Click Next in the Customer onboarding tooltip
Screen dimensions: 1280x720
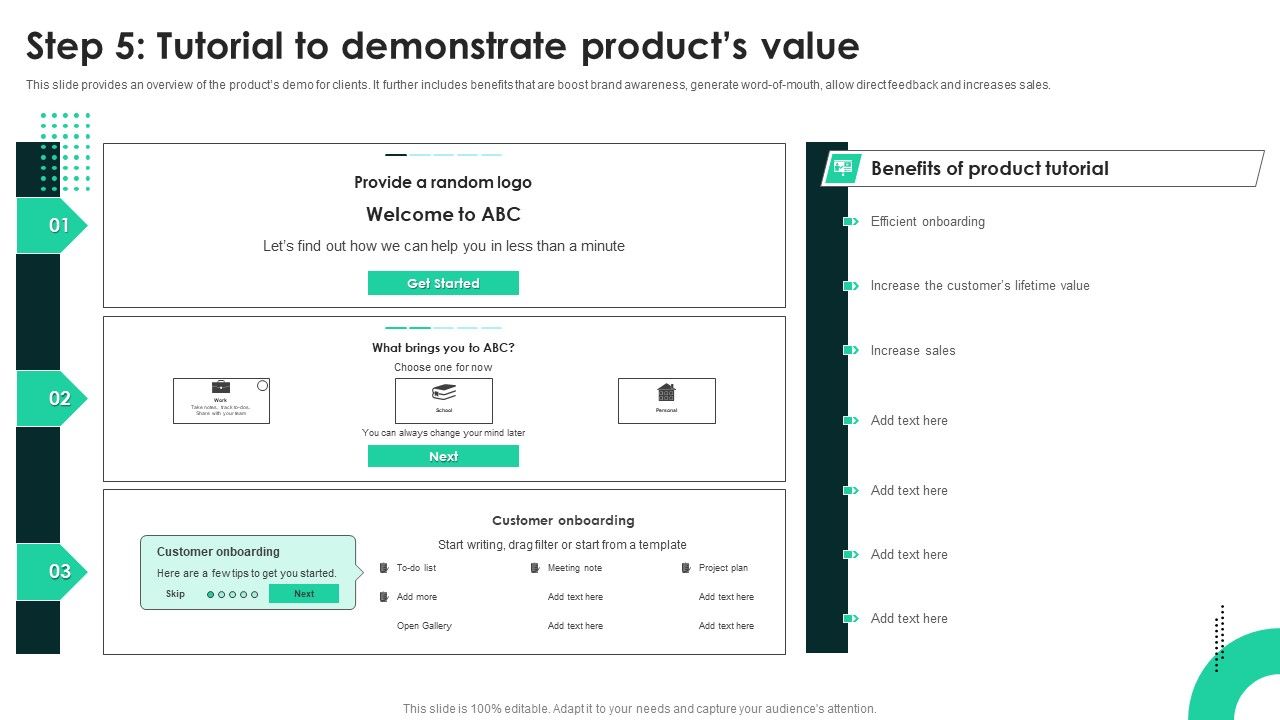click(x=304, y=594)
